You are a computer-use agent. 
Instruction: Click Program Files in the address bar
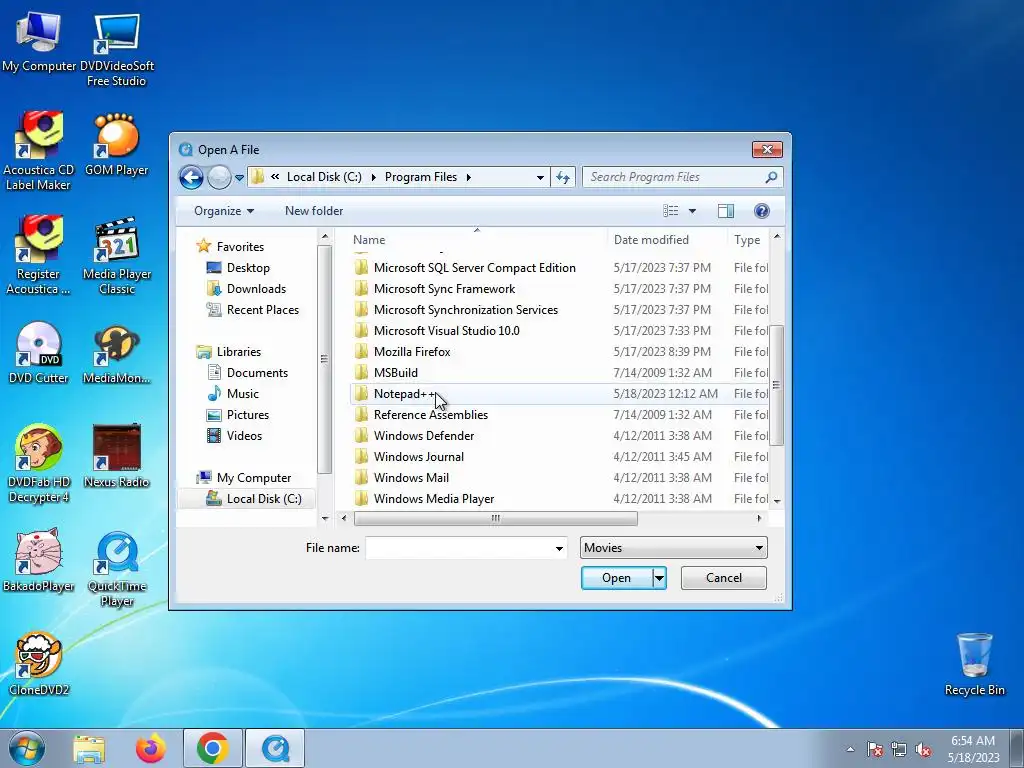[x=421, y=177]
